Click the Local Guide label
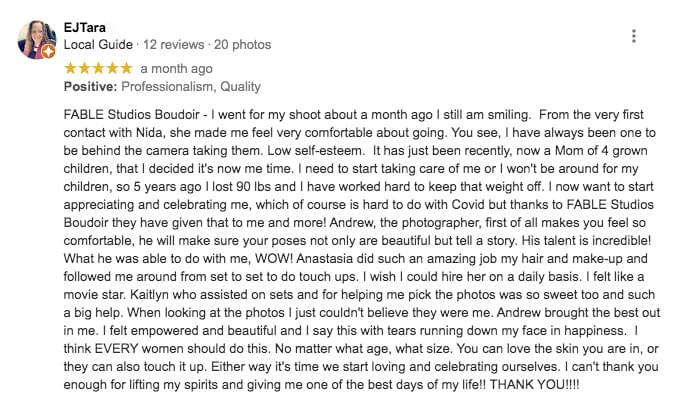The width and height of the screenshot is (676, 396). (x=98, y=44)
